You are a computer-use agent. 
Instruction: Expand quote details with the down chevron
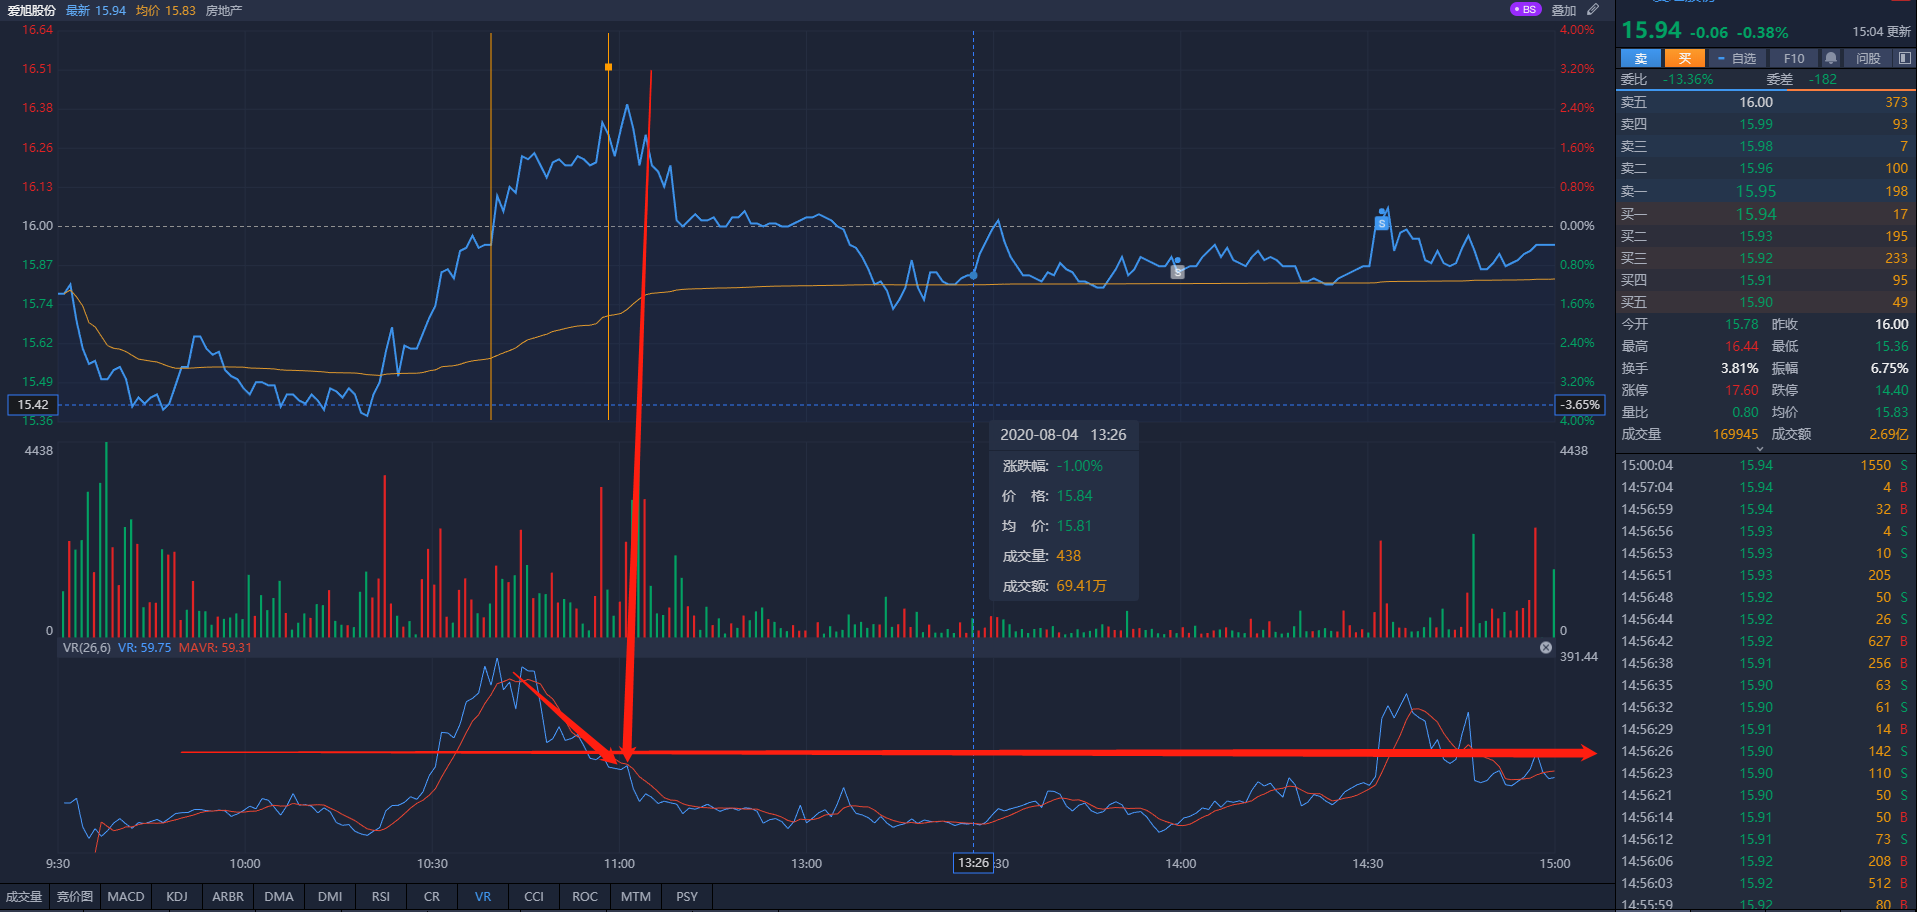[1761, 450]
